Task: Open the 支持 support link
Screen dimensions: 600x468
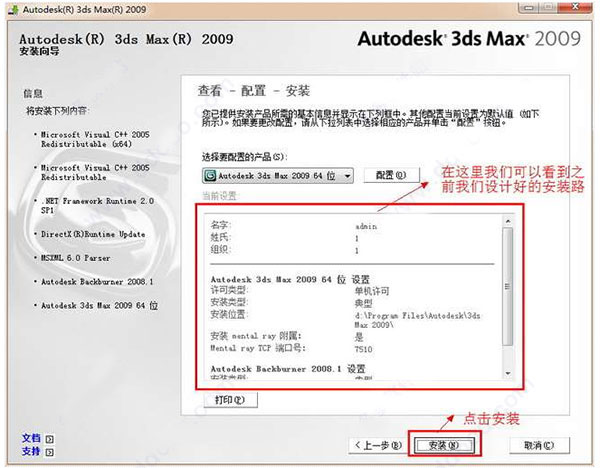Action: pos(31,452)
